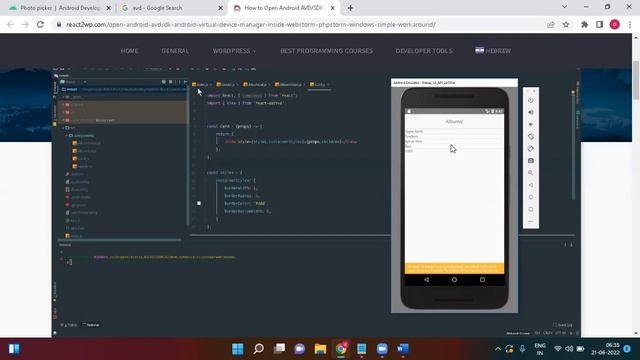This screenshot has height=360, width=640.
Task: Open the Chrome profile avatar
Action: pos(615,24)
